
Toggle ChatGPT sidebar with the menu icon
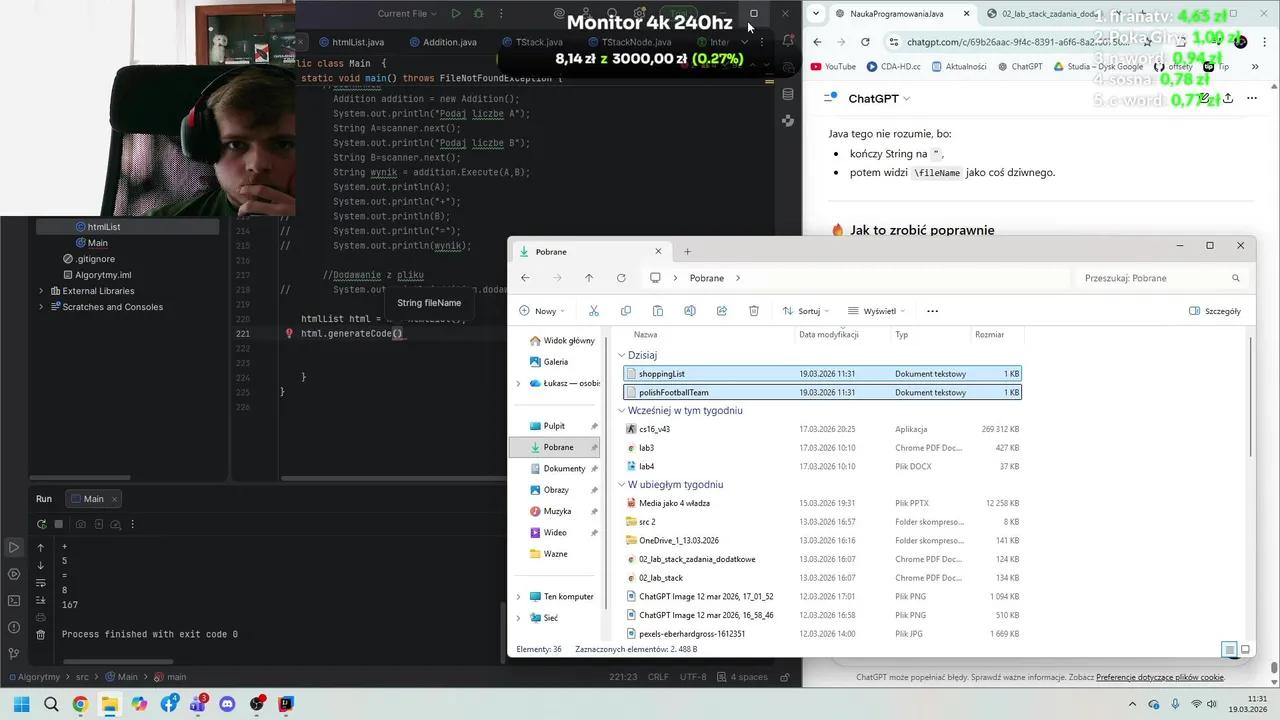coord(829,98)
